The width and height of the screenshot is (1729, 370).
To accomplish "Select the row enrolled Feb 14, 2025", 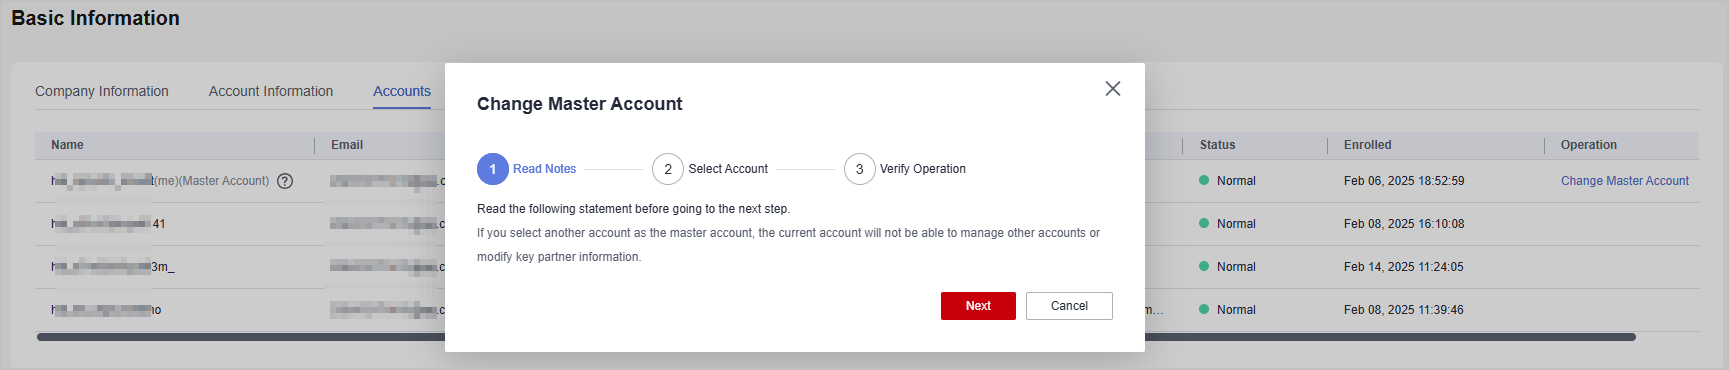I will (x=867, y=267).
